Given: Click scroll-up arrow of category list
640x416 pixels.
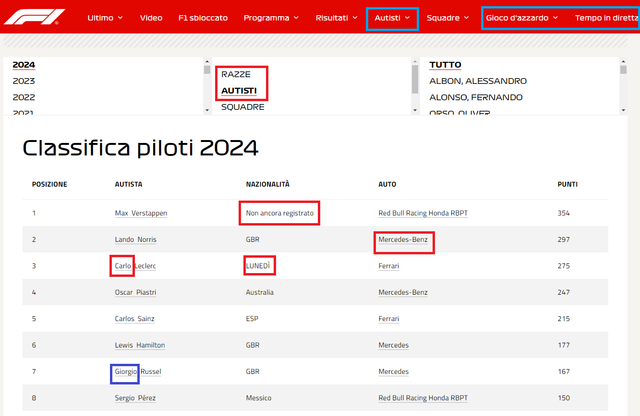Looking at the screenshot, I should [x=415, y=61].
